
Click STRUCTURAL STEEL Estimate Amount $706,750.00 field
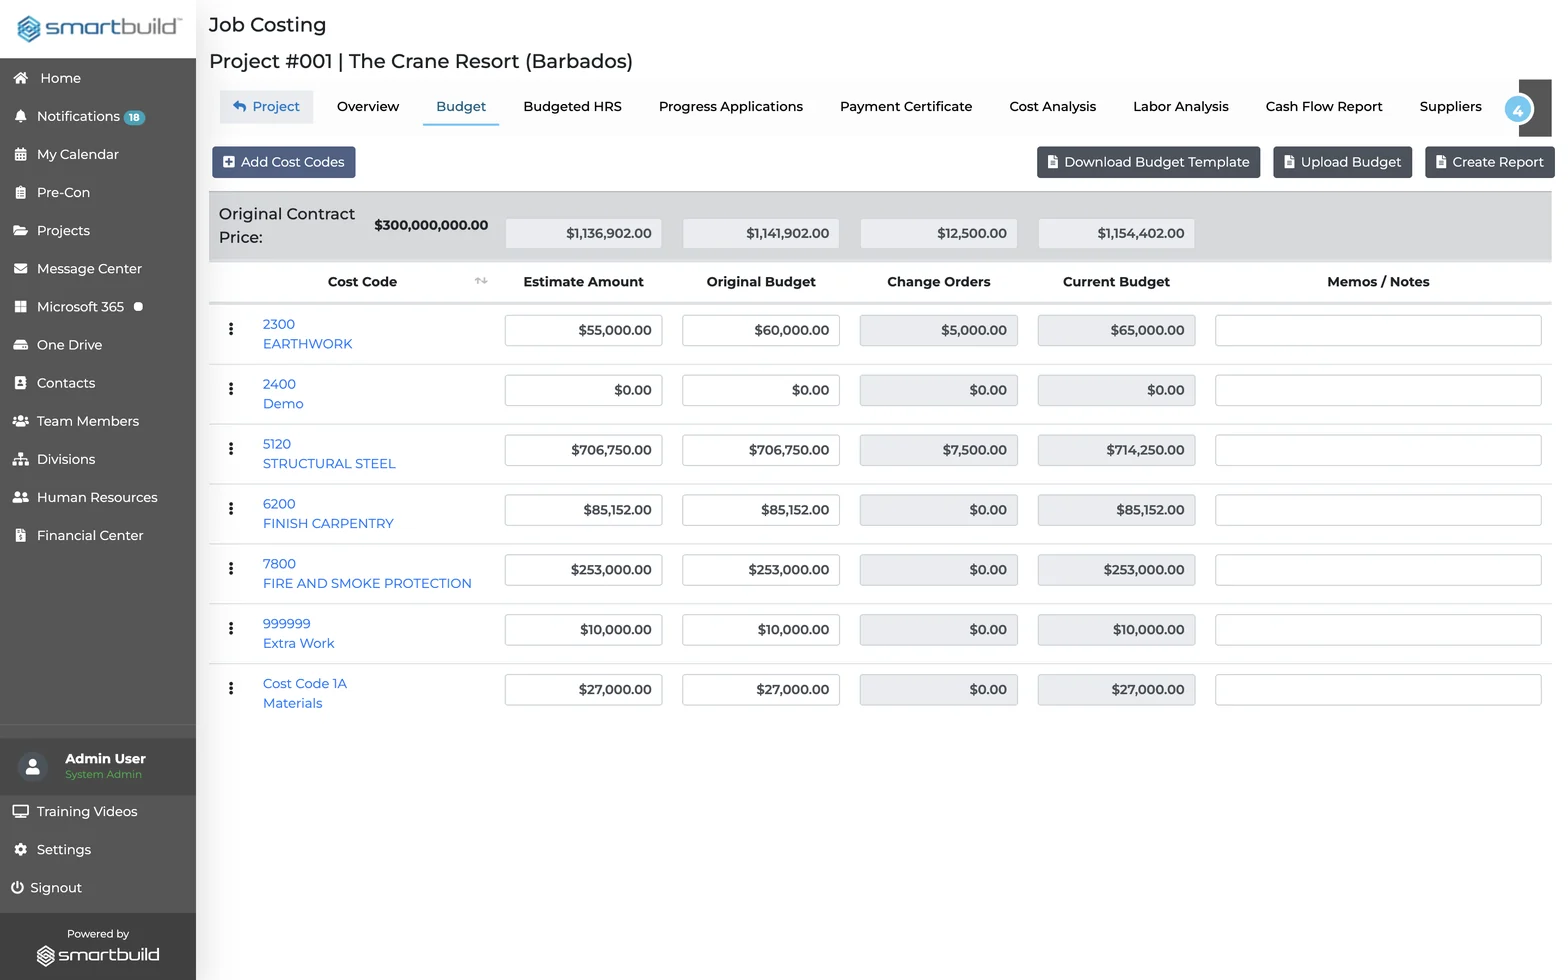point(583,450)
